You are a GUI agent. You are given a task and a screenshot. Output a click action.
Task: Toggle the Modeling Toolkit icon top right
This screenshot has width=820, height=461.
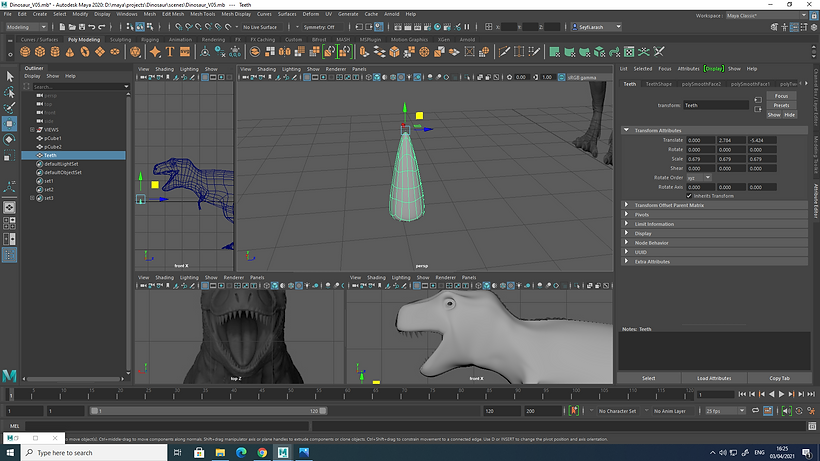(775, 27)
